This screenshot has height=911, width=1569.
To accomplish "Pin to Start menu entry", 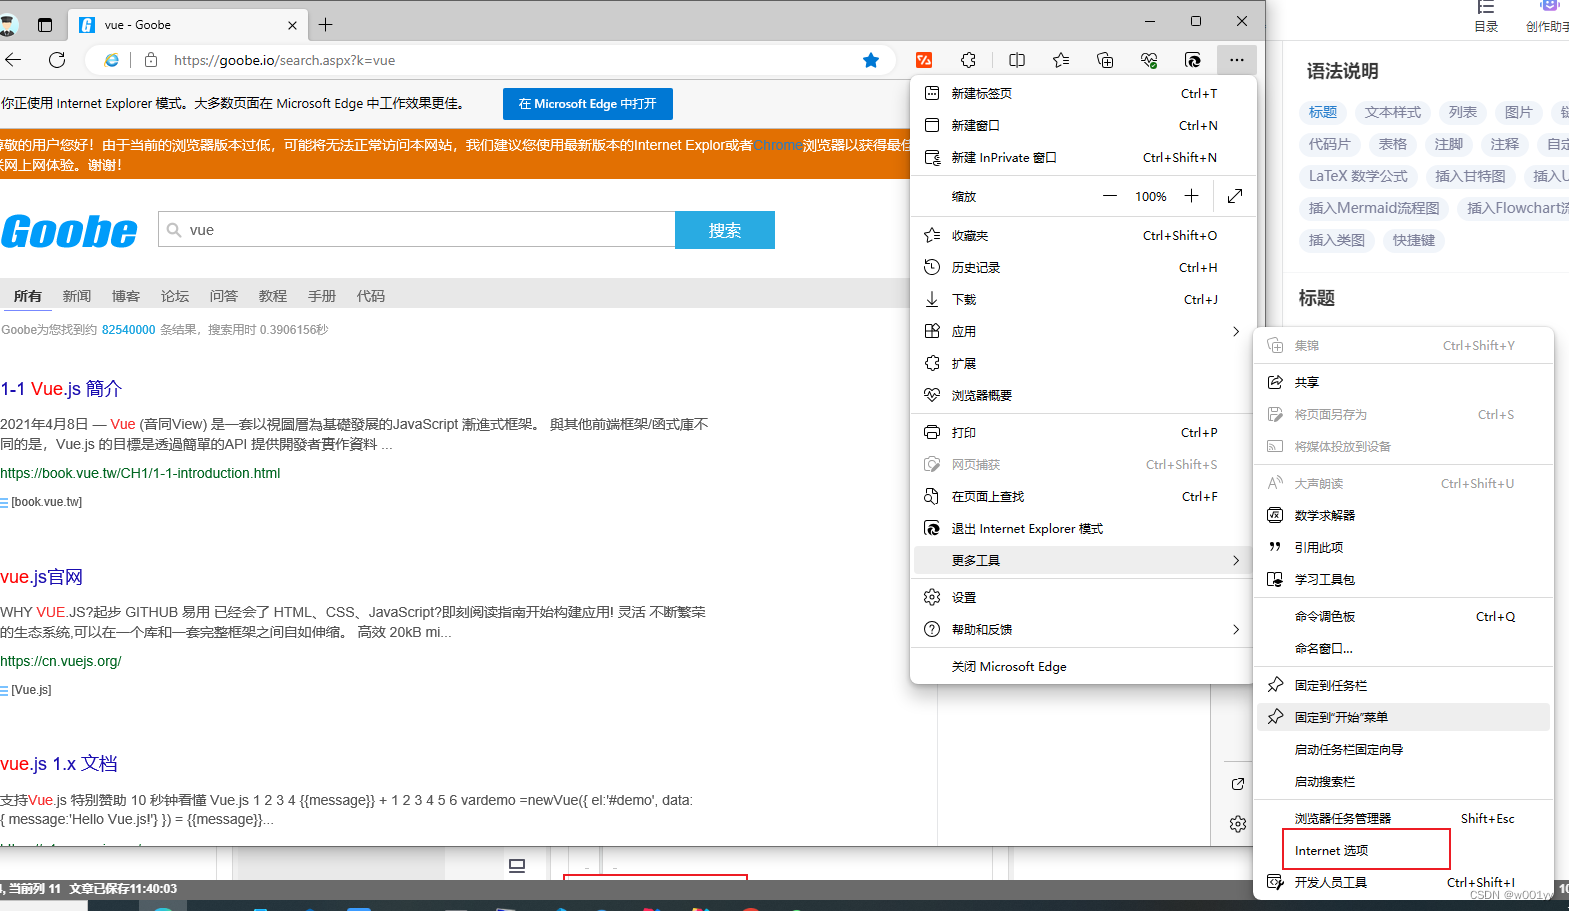I will coord(1403,717).
